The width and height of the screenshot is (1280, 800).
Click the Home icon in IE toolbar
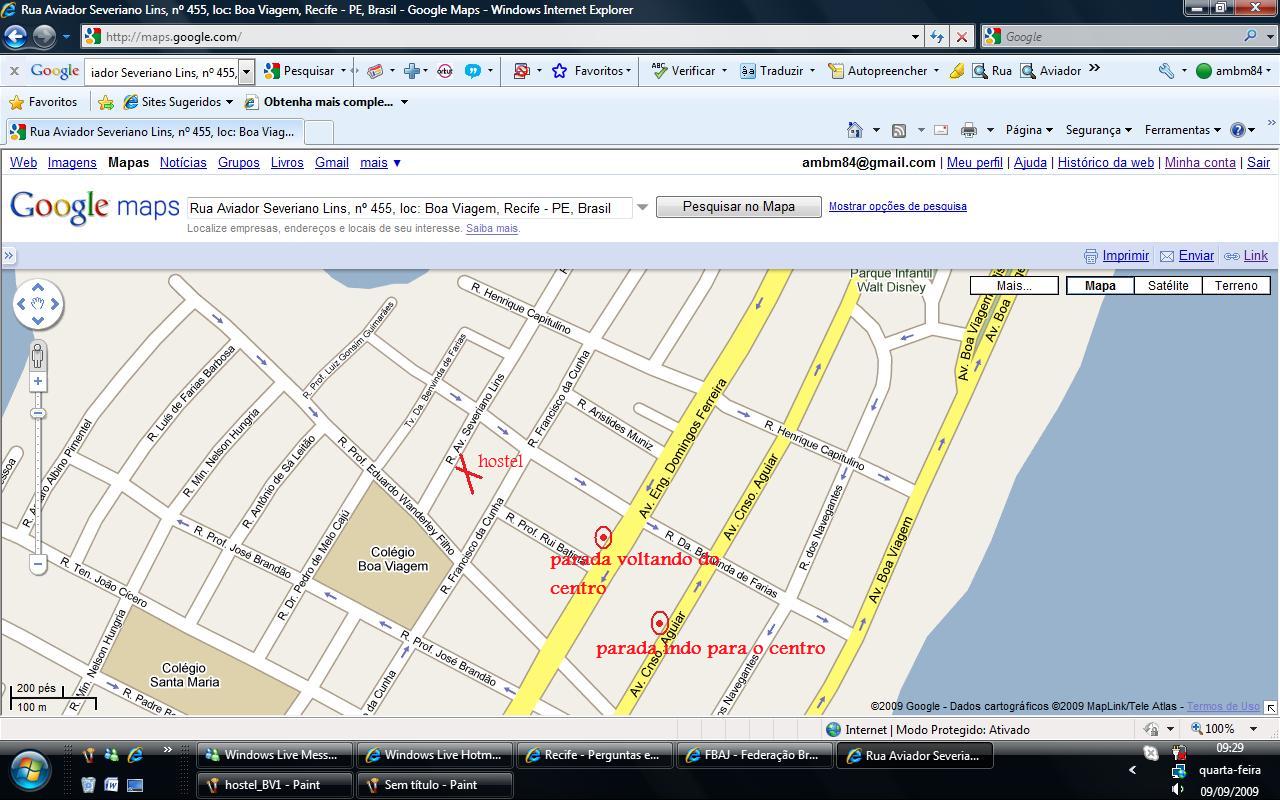pyautogui.click(x=854, y=130)
